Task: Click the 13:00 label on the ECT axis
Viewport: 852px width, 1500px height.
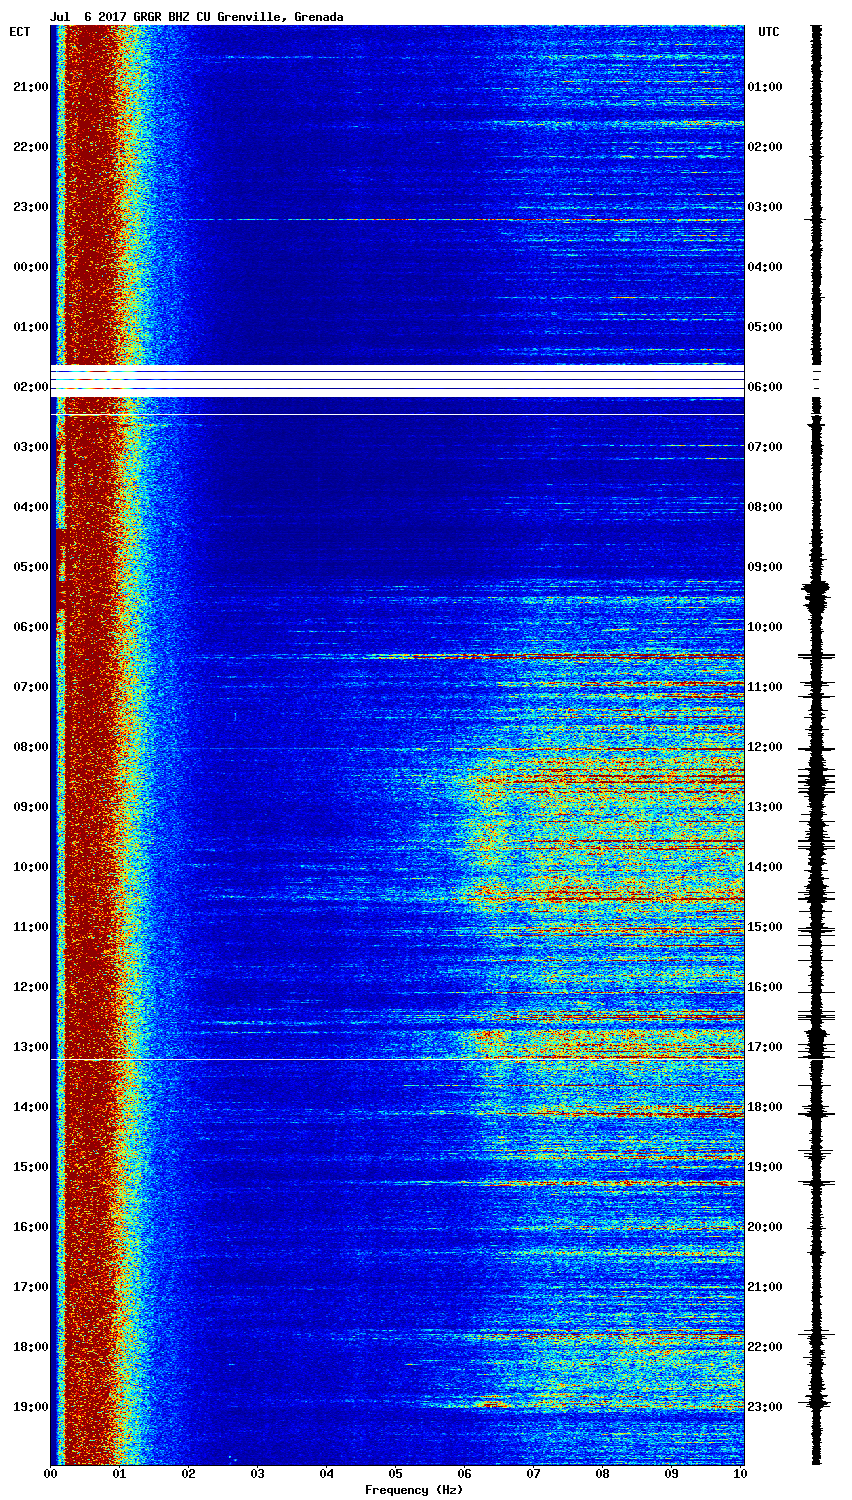Action: click(x=31, y=1047)
